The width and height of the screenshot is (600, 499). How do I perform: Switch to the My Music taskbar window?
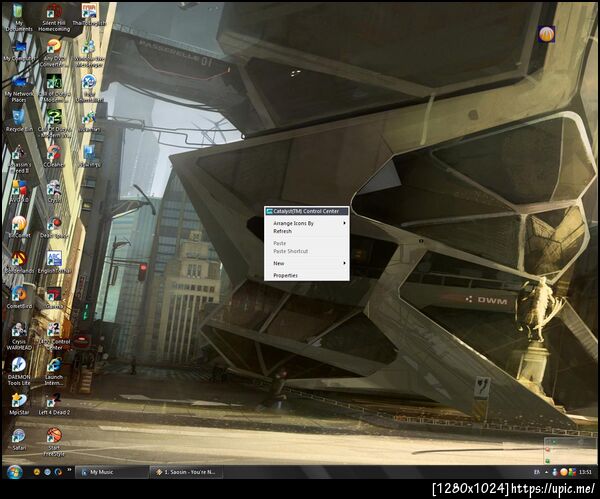pyautogui.click(x=111, y=472)
